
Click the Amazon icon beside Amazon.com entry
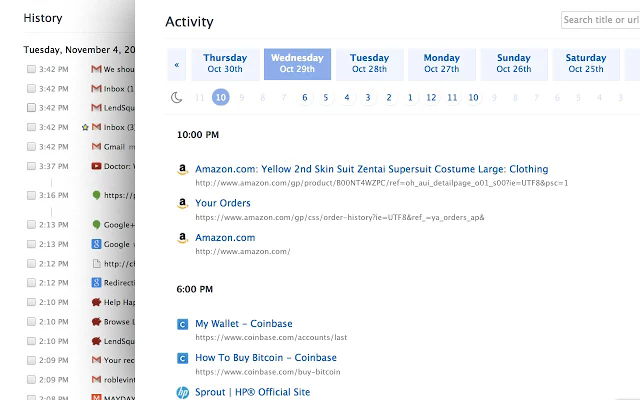coord(182,238)
